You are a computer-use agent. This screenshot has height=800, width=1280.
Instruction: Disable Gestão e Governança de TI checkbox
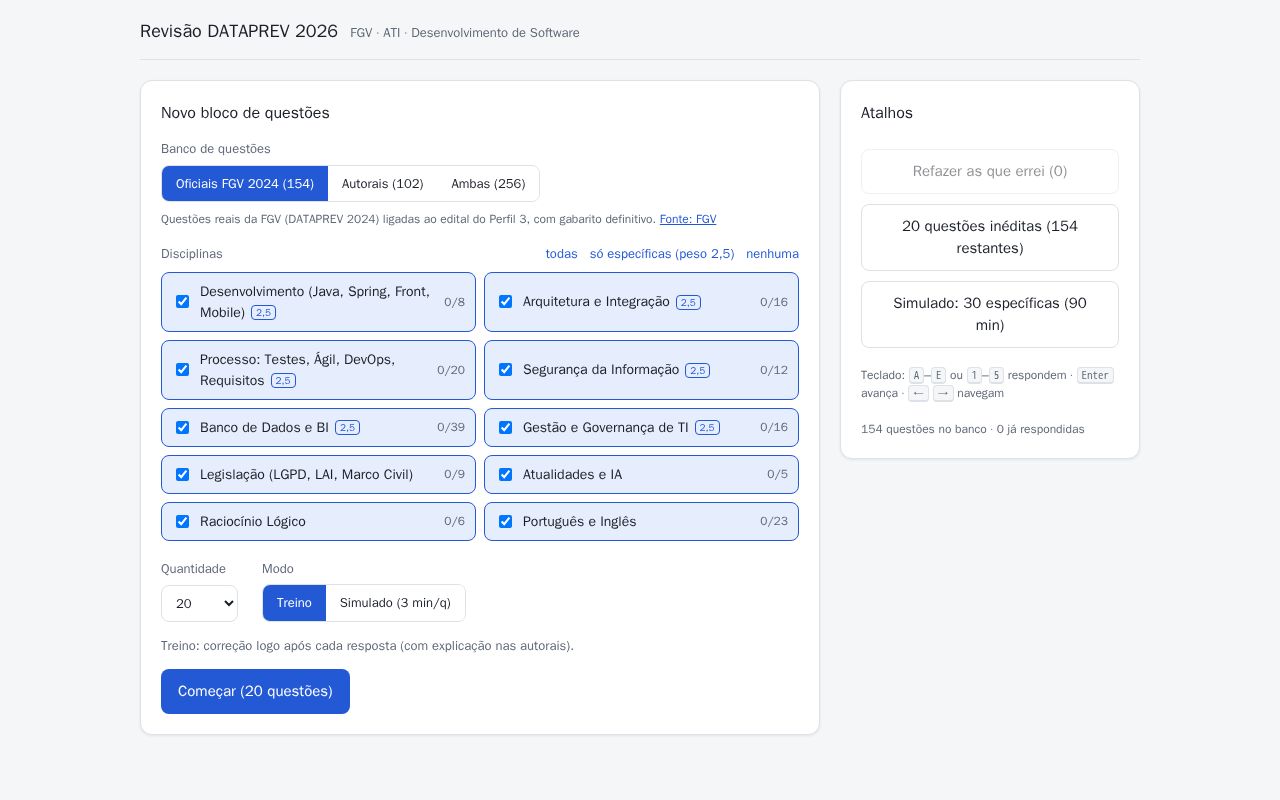505,427
